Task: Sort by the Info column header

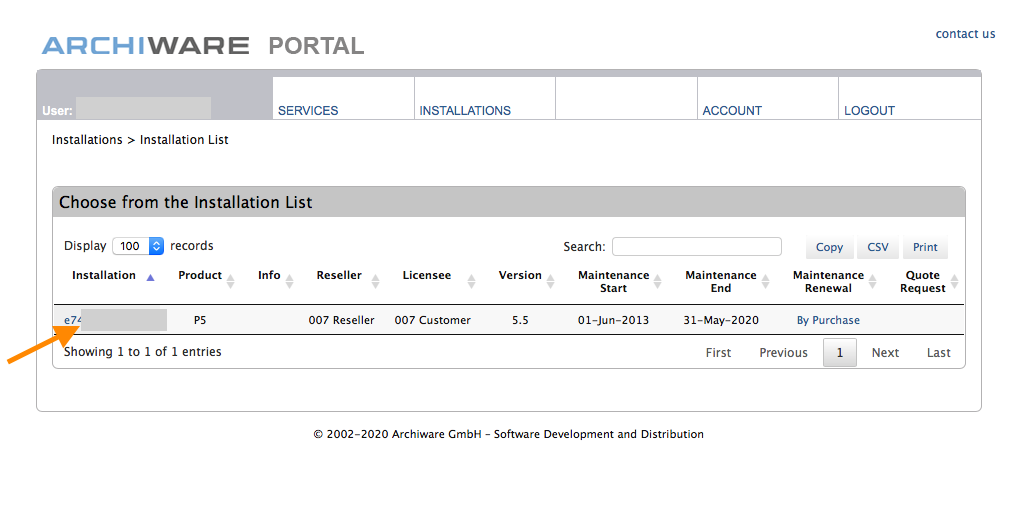Action: (269, 275)
